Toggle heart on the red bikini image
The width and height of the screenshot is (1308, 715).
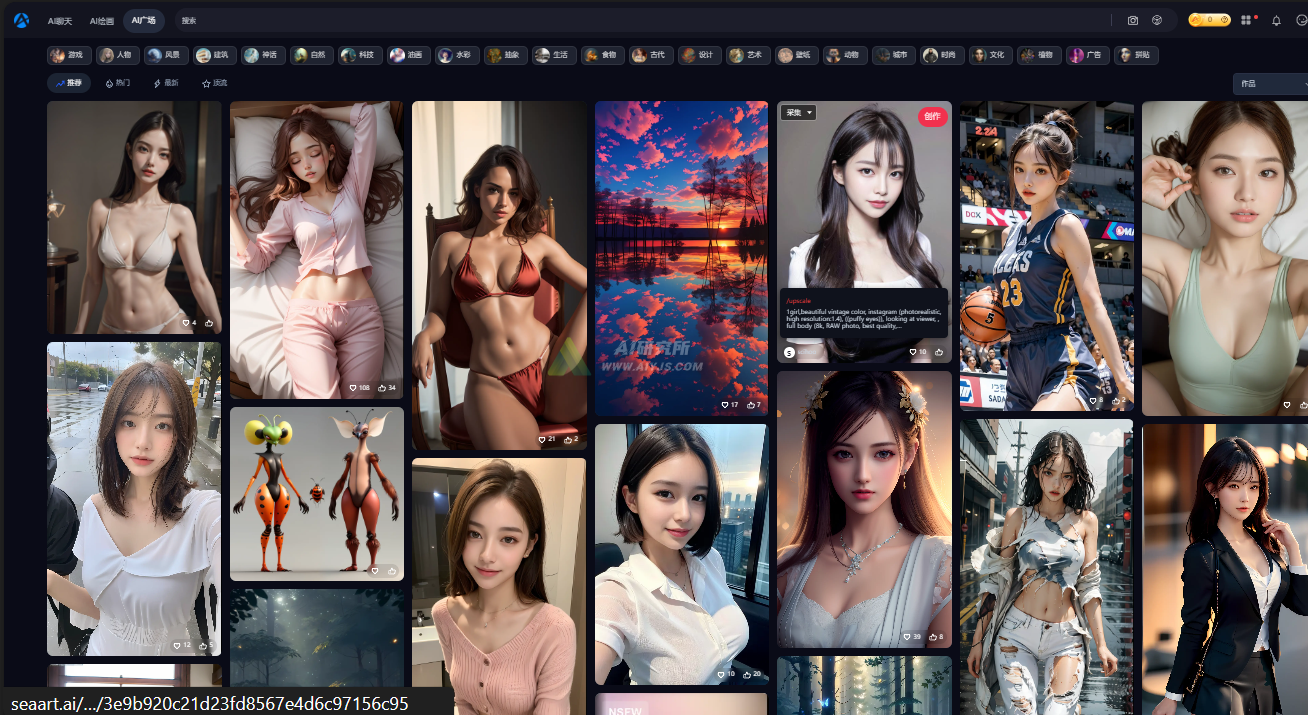click(x=541, y=439)
